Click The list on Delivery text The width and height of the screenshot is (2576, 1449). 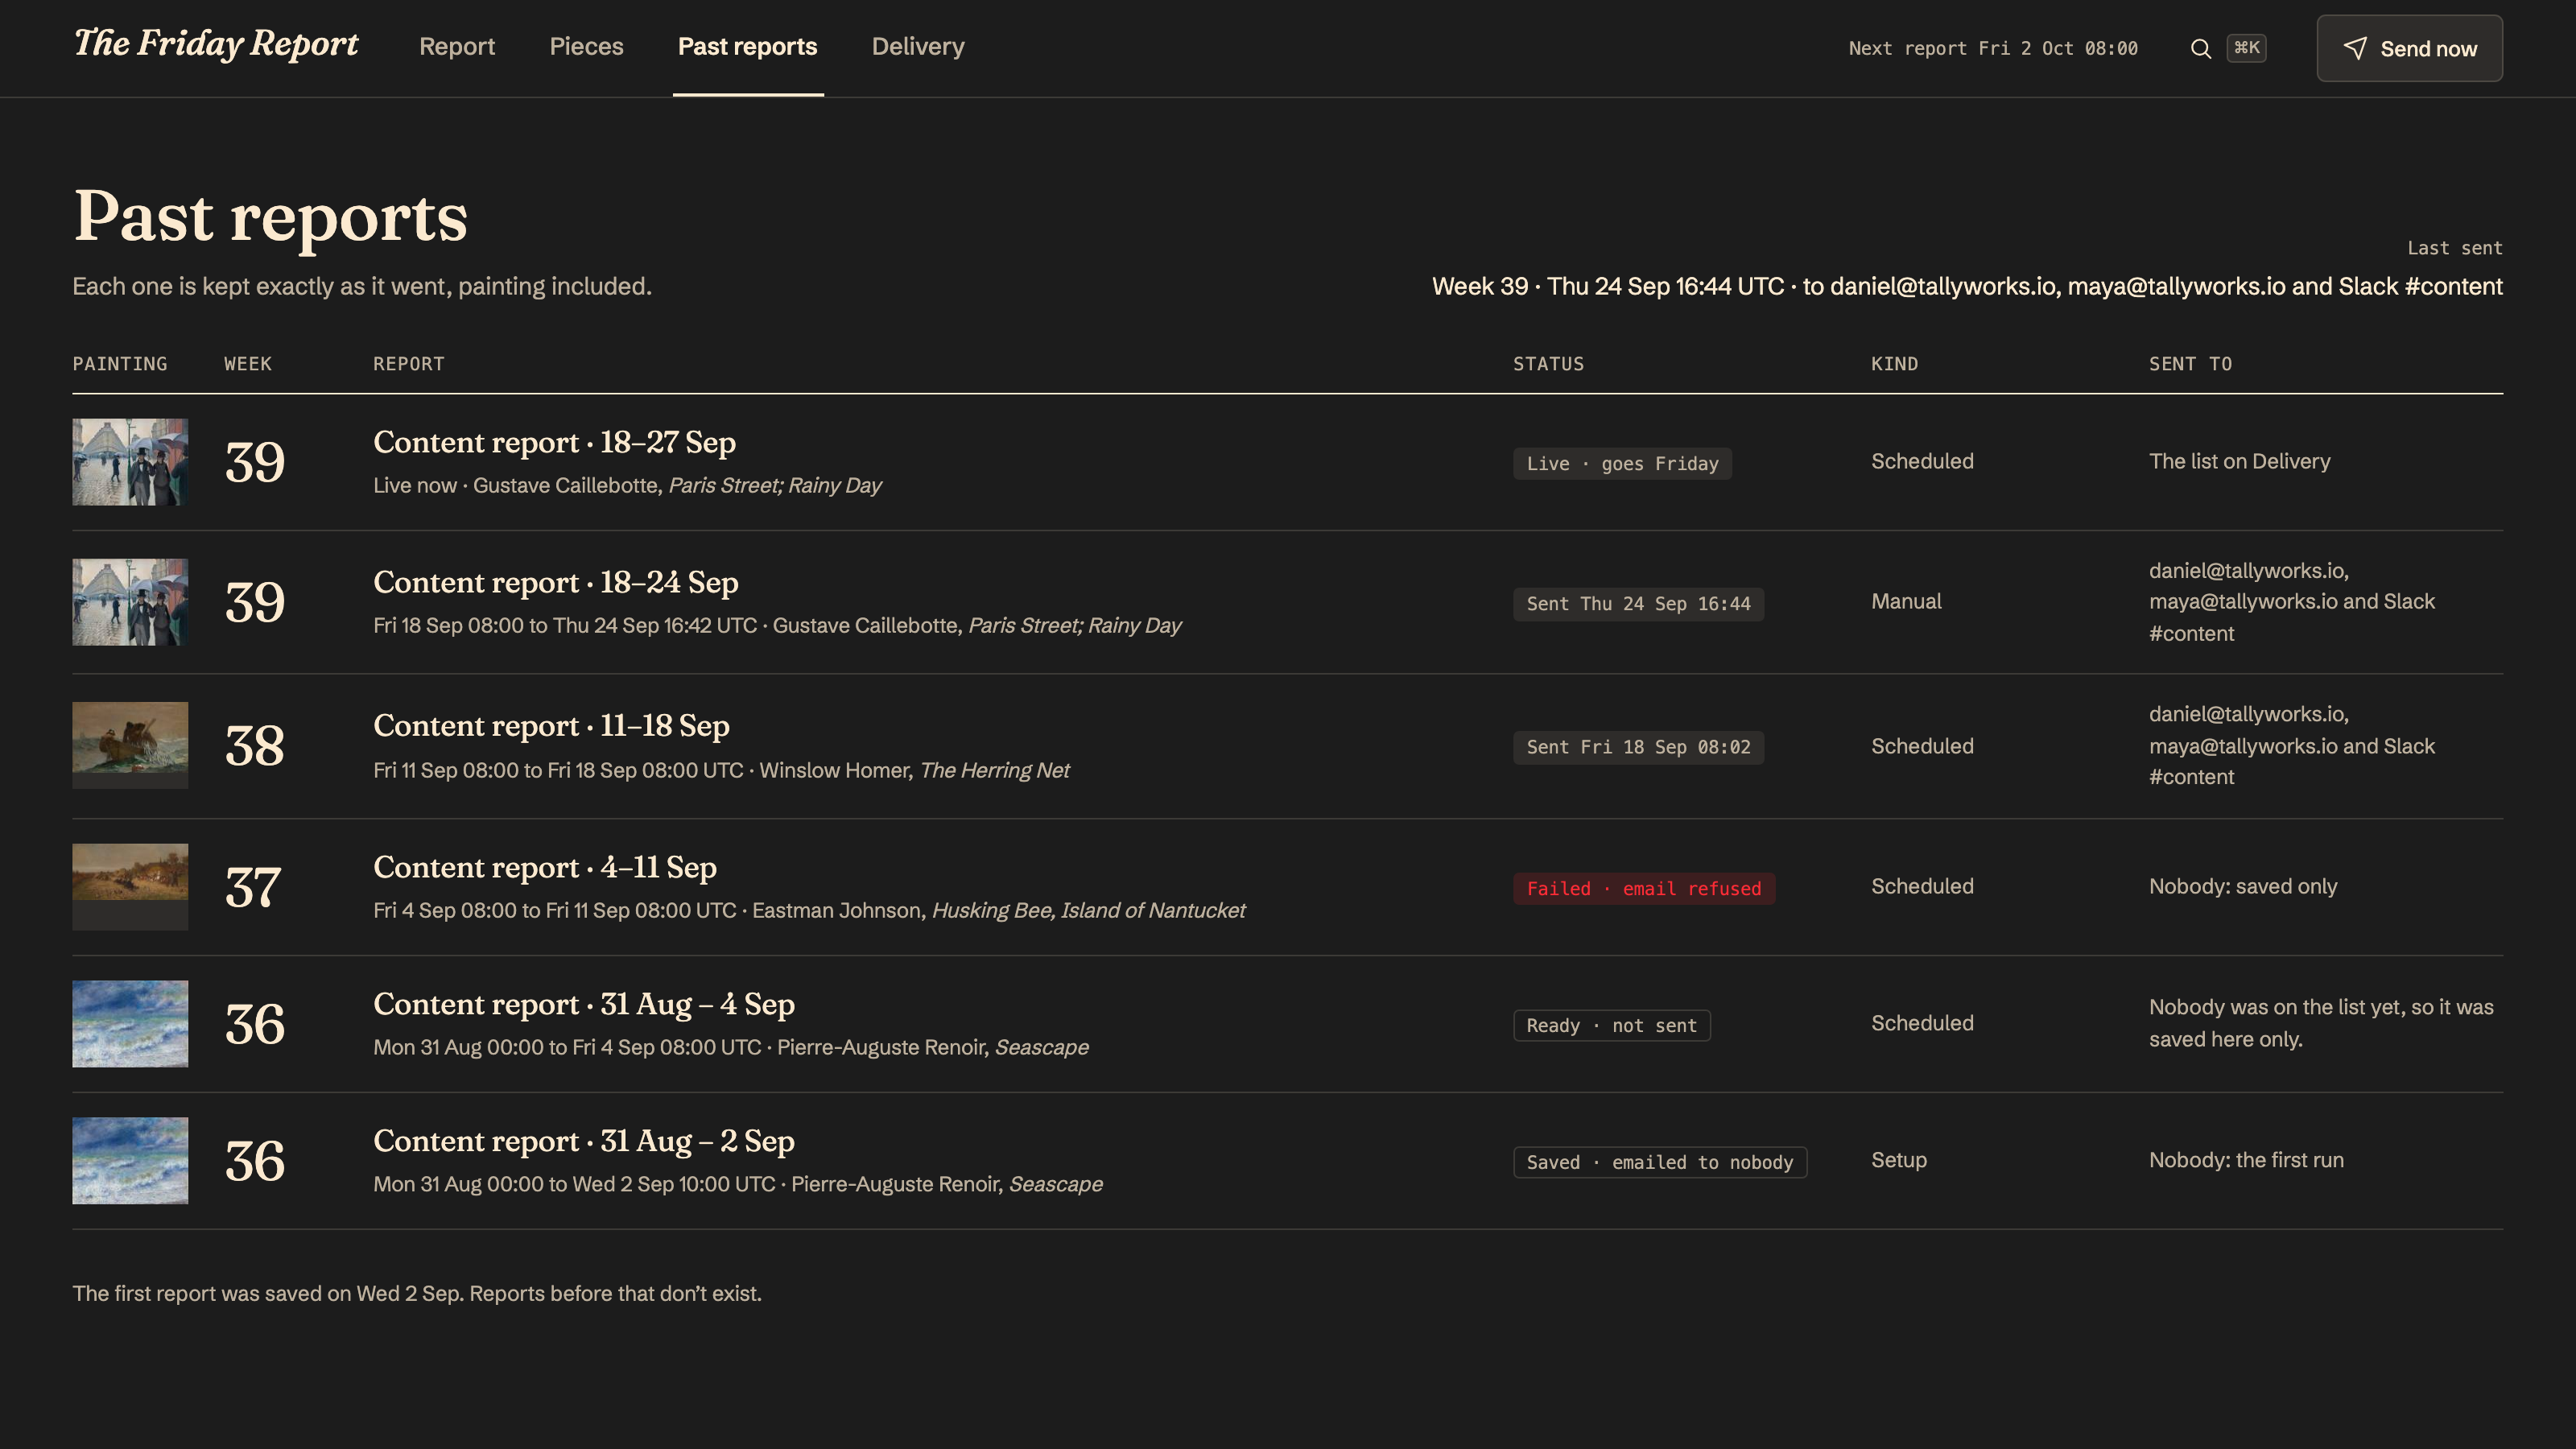tap(2239, 461)
